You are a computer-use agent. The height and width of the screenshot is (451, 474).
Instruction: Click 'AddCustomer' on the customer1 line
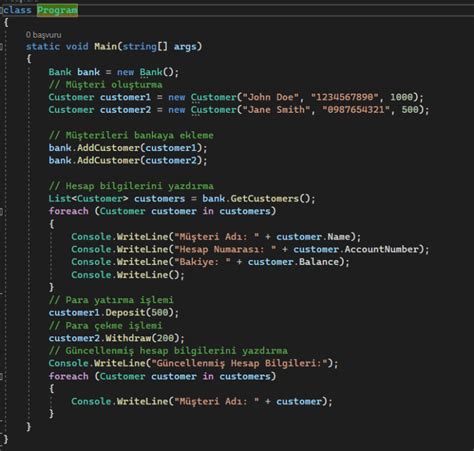click(x=108, y=148)
